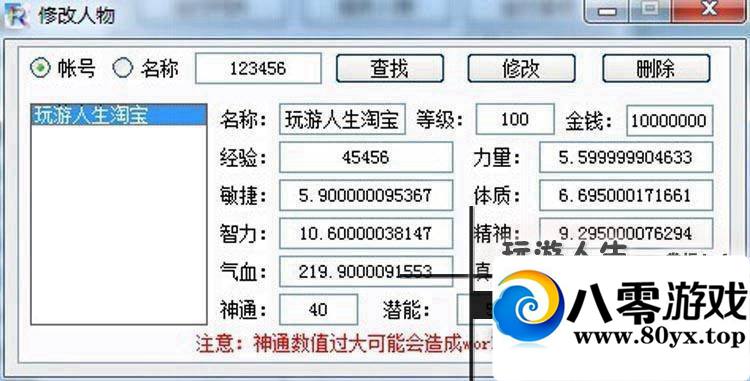Click the 智力 field showing 10.60000038147
Viewport: 750px width, 381px height.
pyautogui.click(x=366, y=233)
